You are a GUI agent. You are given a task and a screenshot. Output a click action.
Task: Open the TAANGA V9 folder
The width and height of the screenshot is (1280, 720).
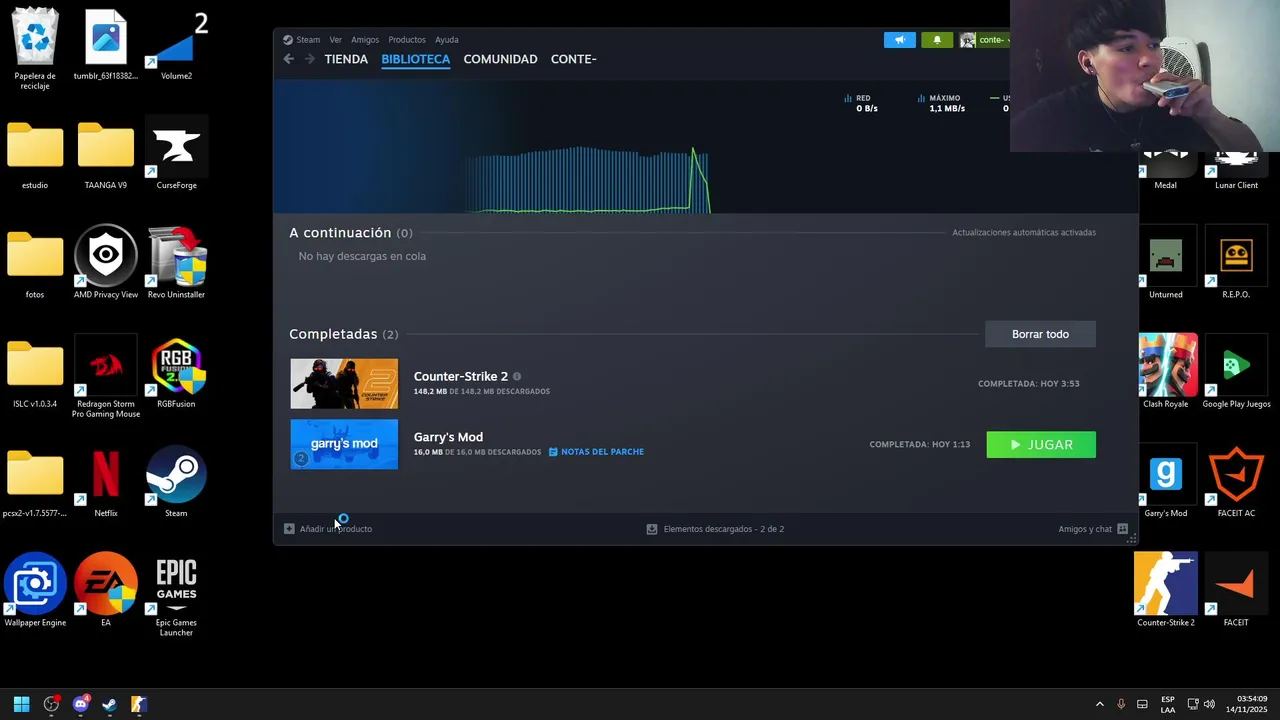tap(105, 155)
